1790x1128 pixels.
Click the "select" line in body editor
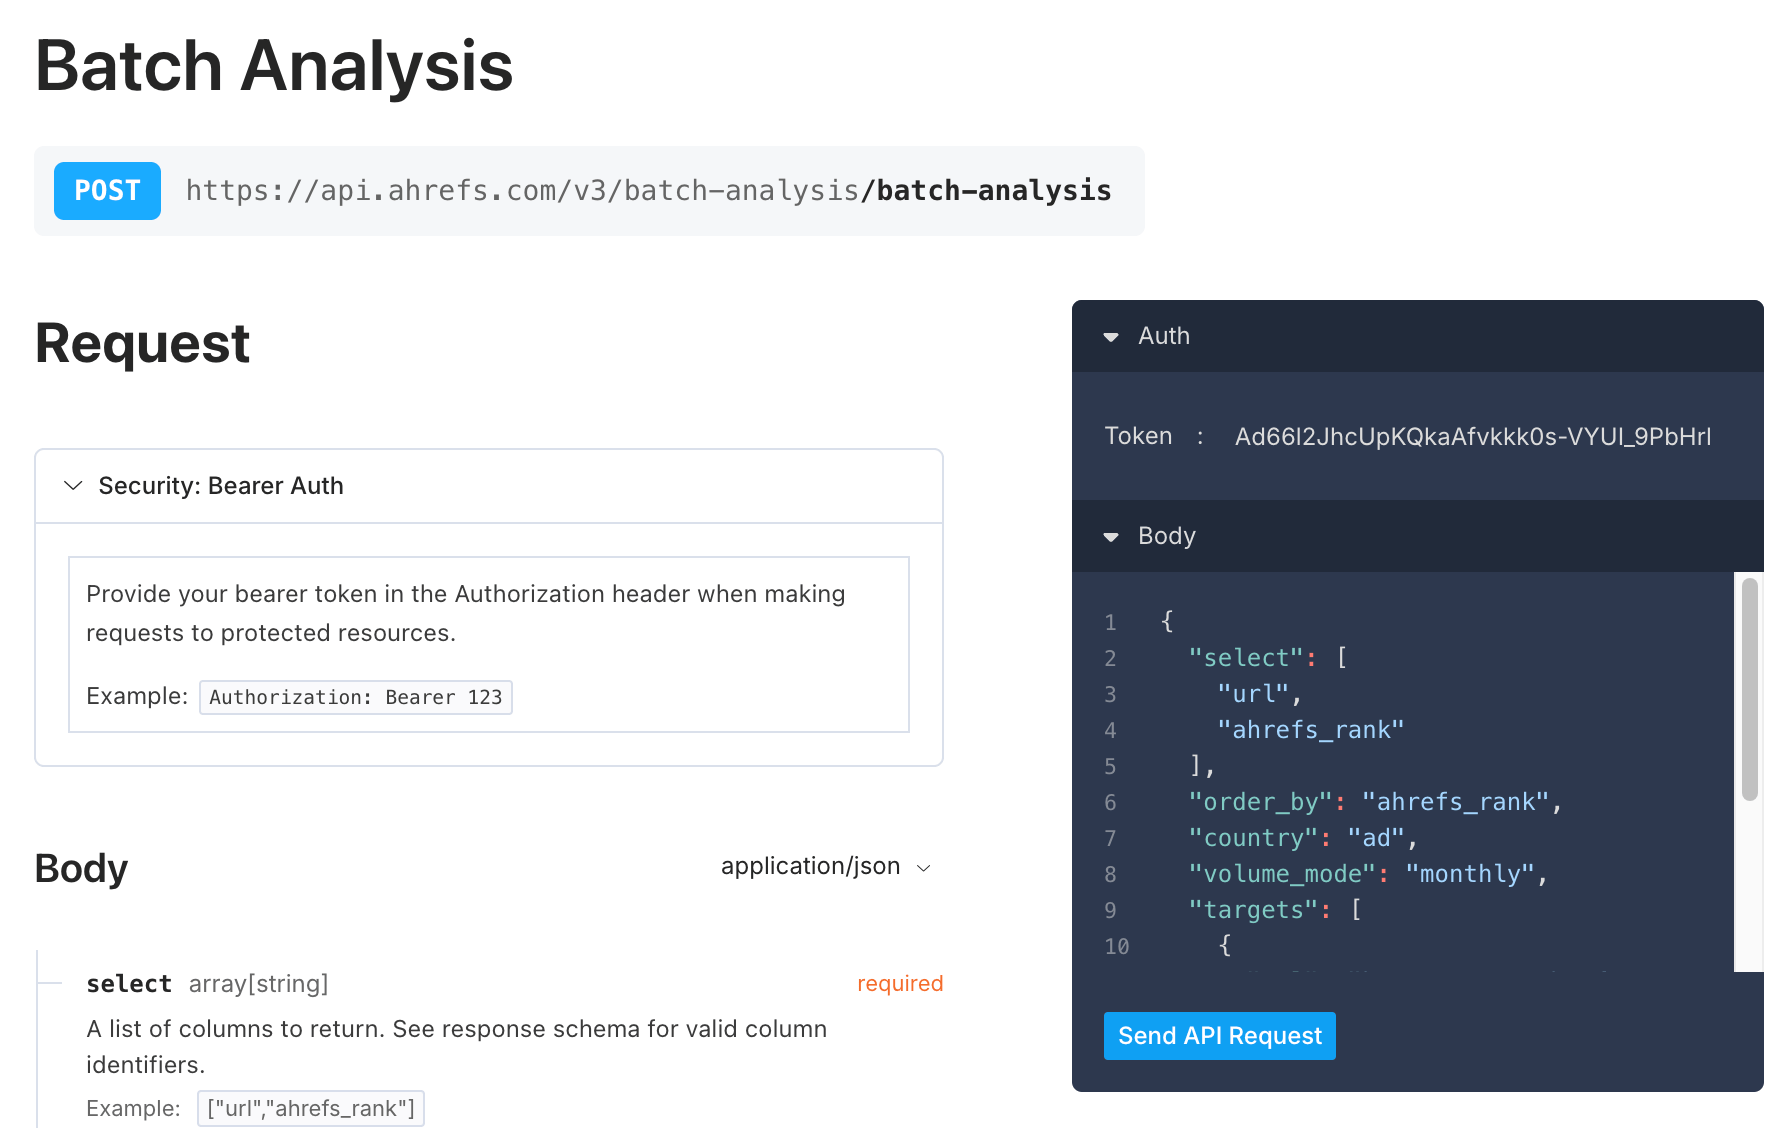click(x=1267, y=658)
